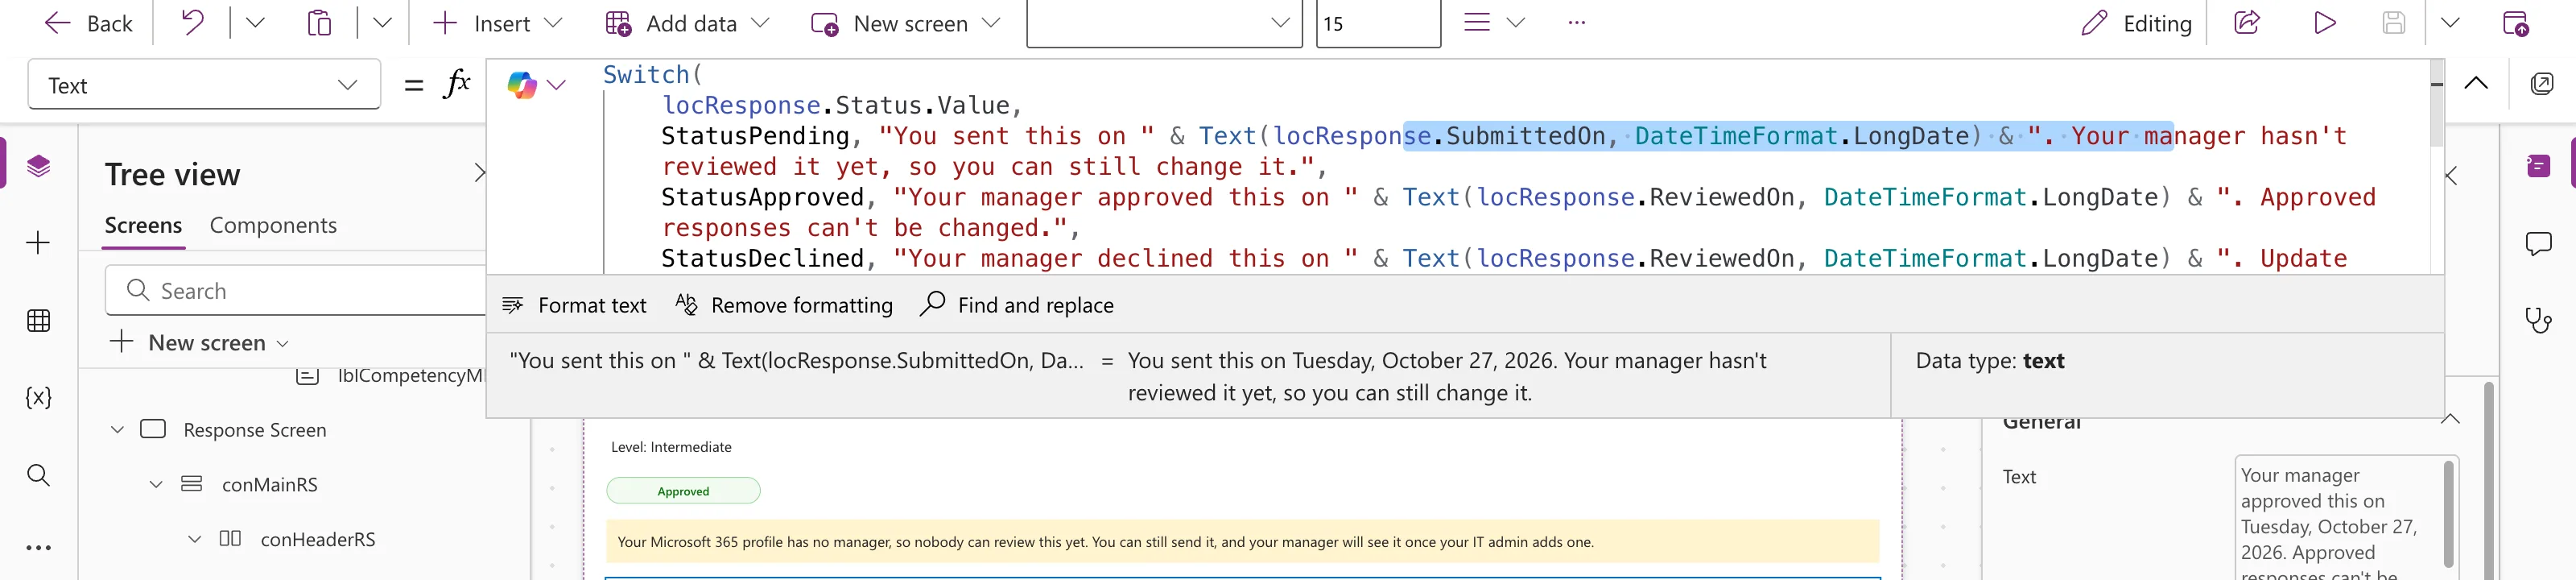Image resolution: width=2576 pixels, height=580 pixels.
Task: Click the formula bar pop-out icon
Action: tap(2541, 83)
